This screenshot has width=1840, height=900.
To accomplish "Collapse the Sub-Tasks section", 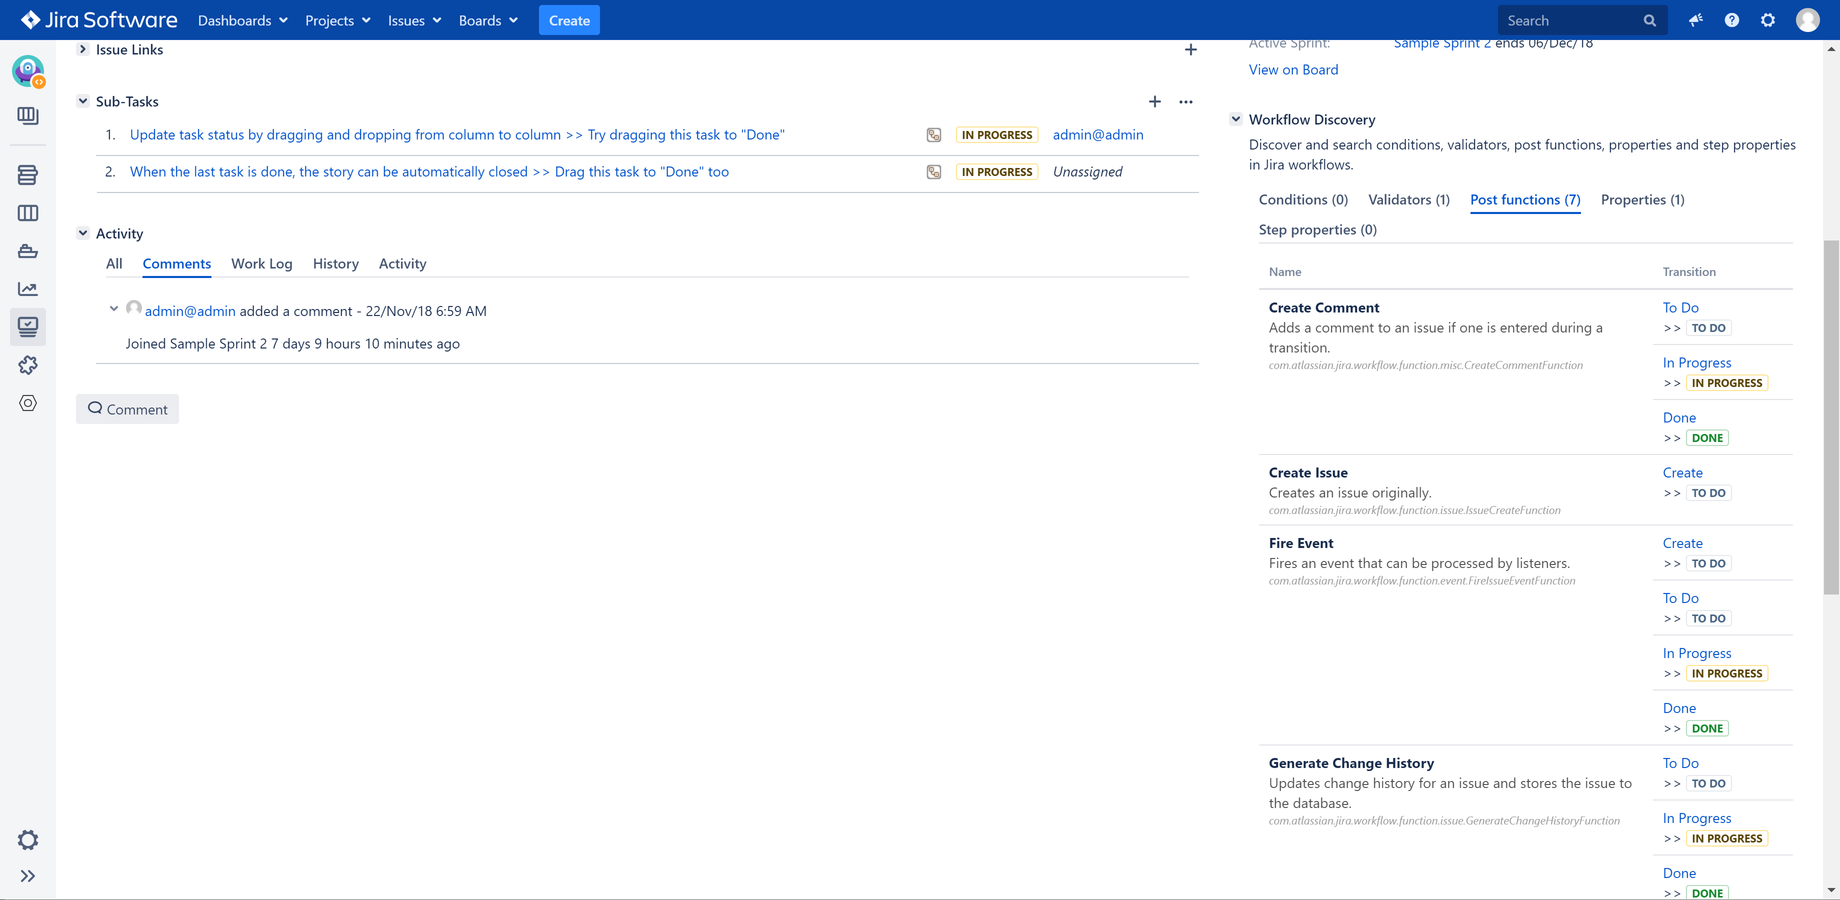I will click(83, 101).
